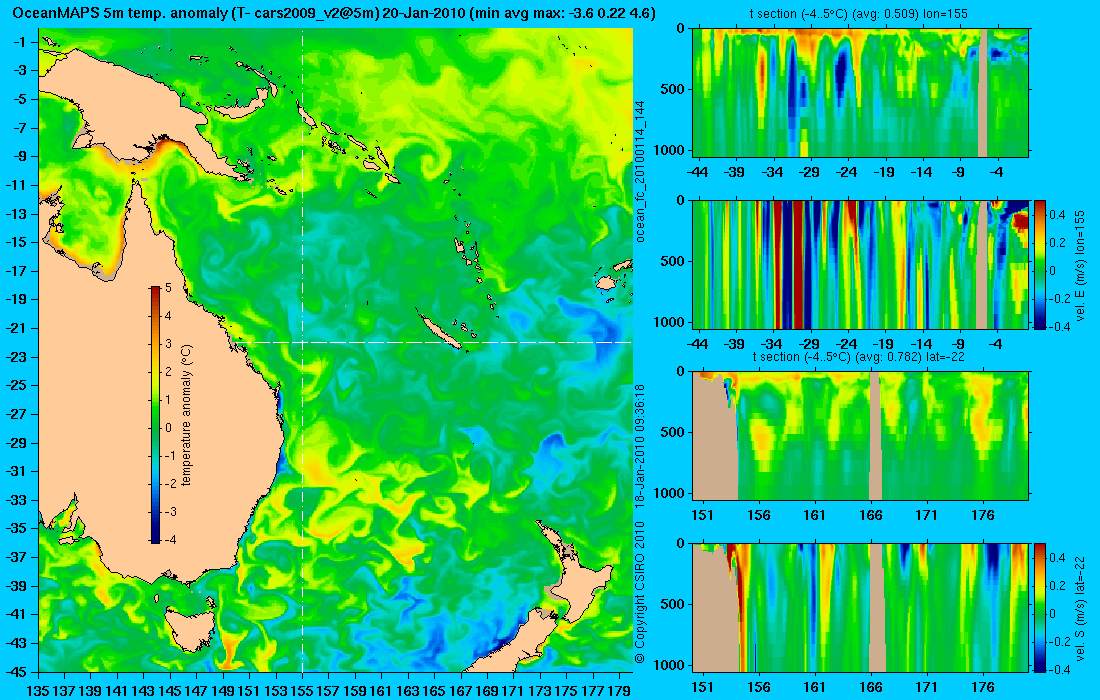Click depth '500' on top temperature section
The height and width of the screenshot is (700, 1100).
click(x=673, y=89)
